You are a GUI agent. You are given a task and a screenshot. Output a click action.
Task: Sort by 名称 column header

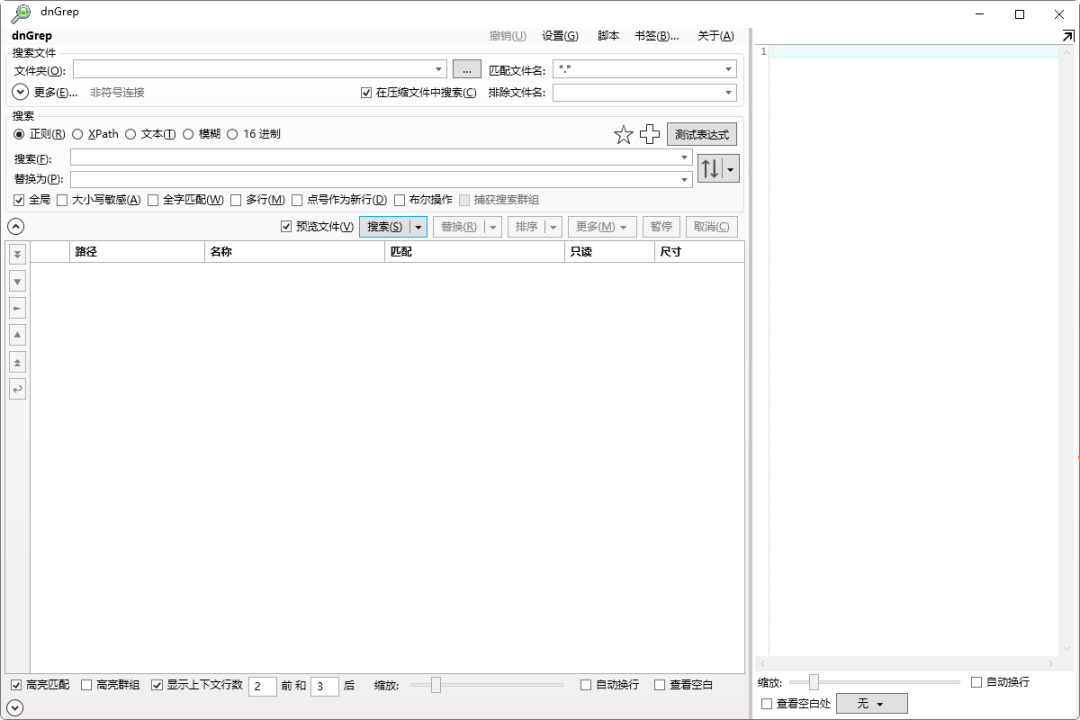tap(294, 251)
